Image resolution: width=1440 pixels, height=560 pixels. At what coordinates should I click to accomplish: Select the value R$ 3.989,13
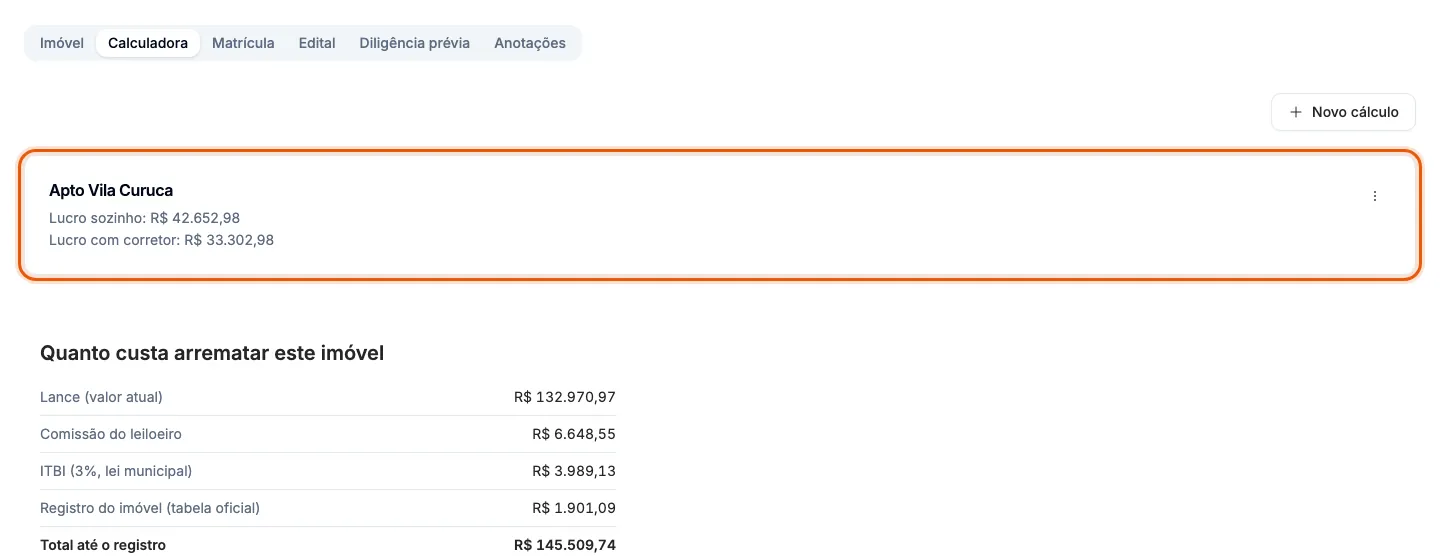coord(574,471)
